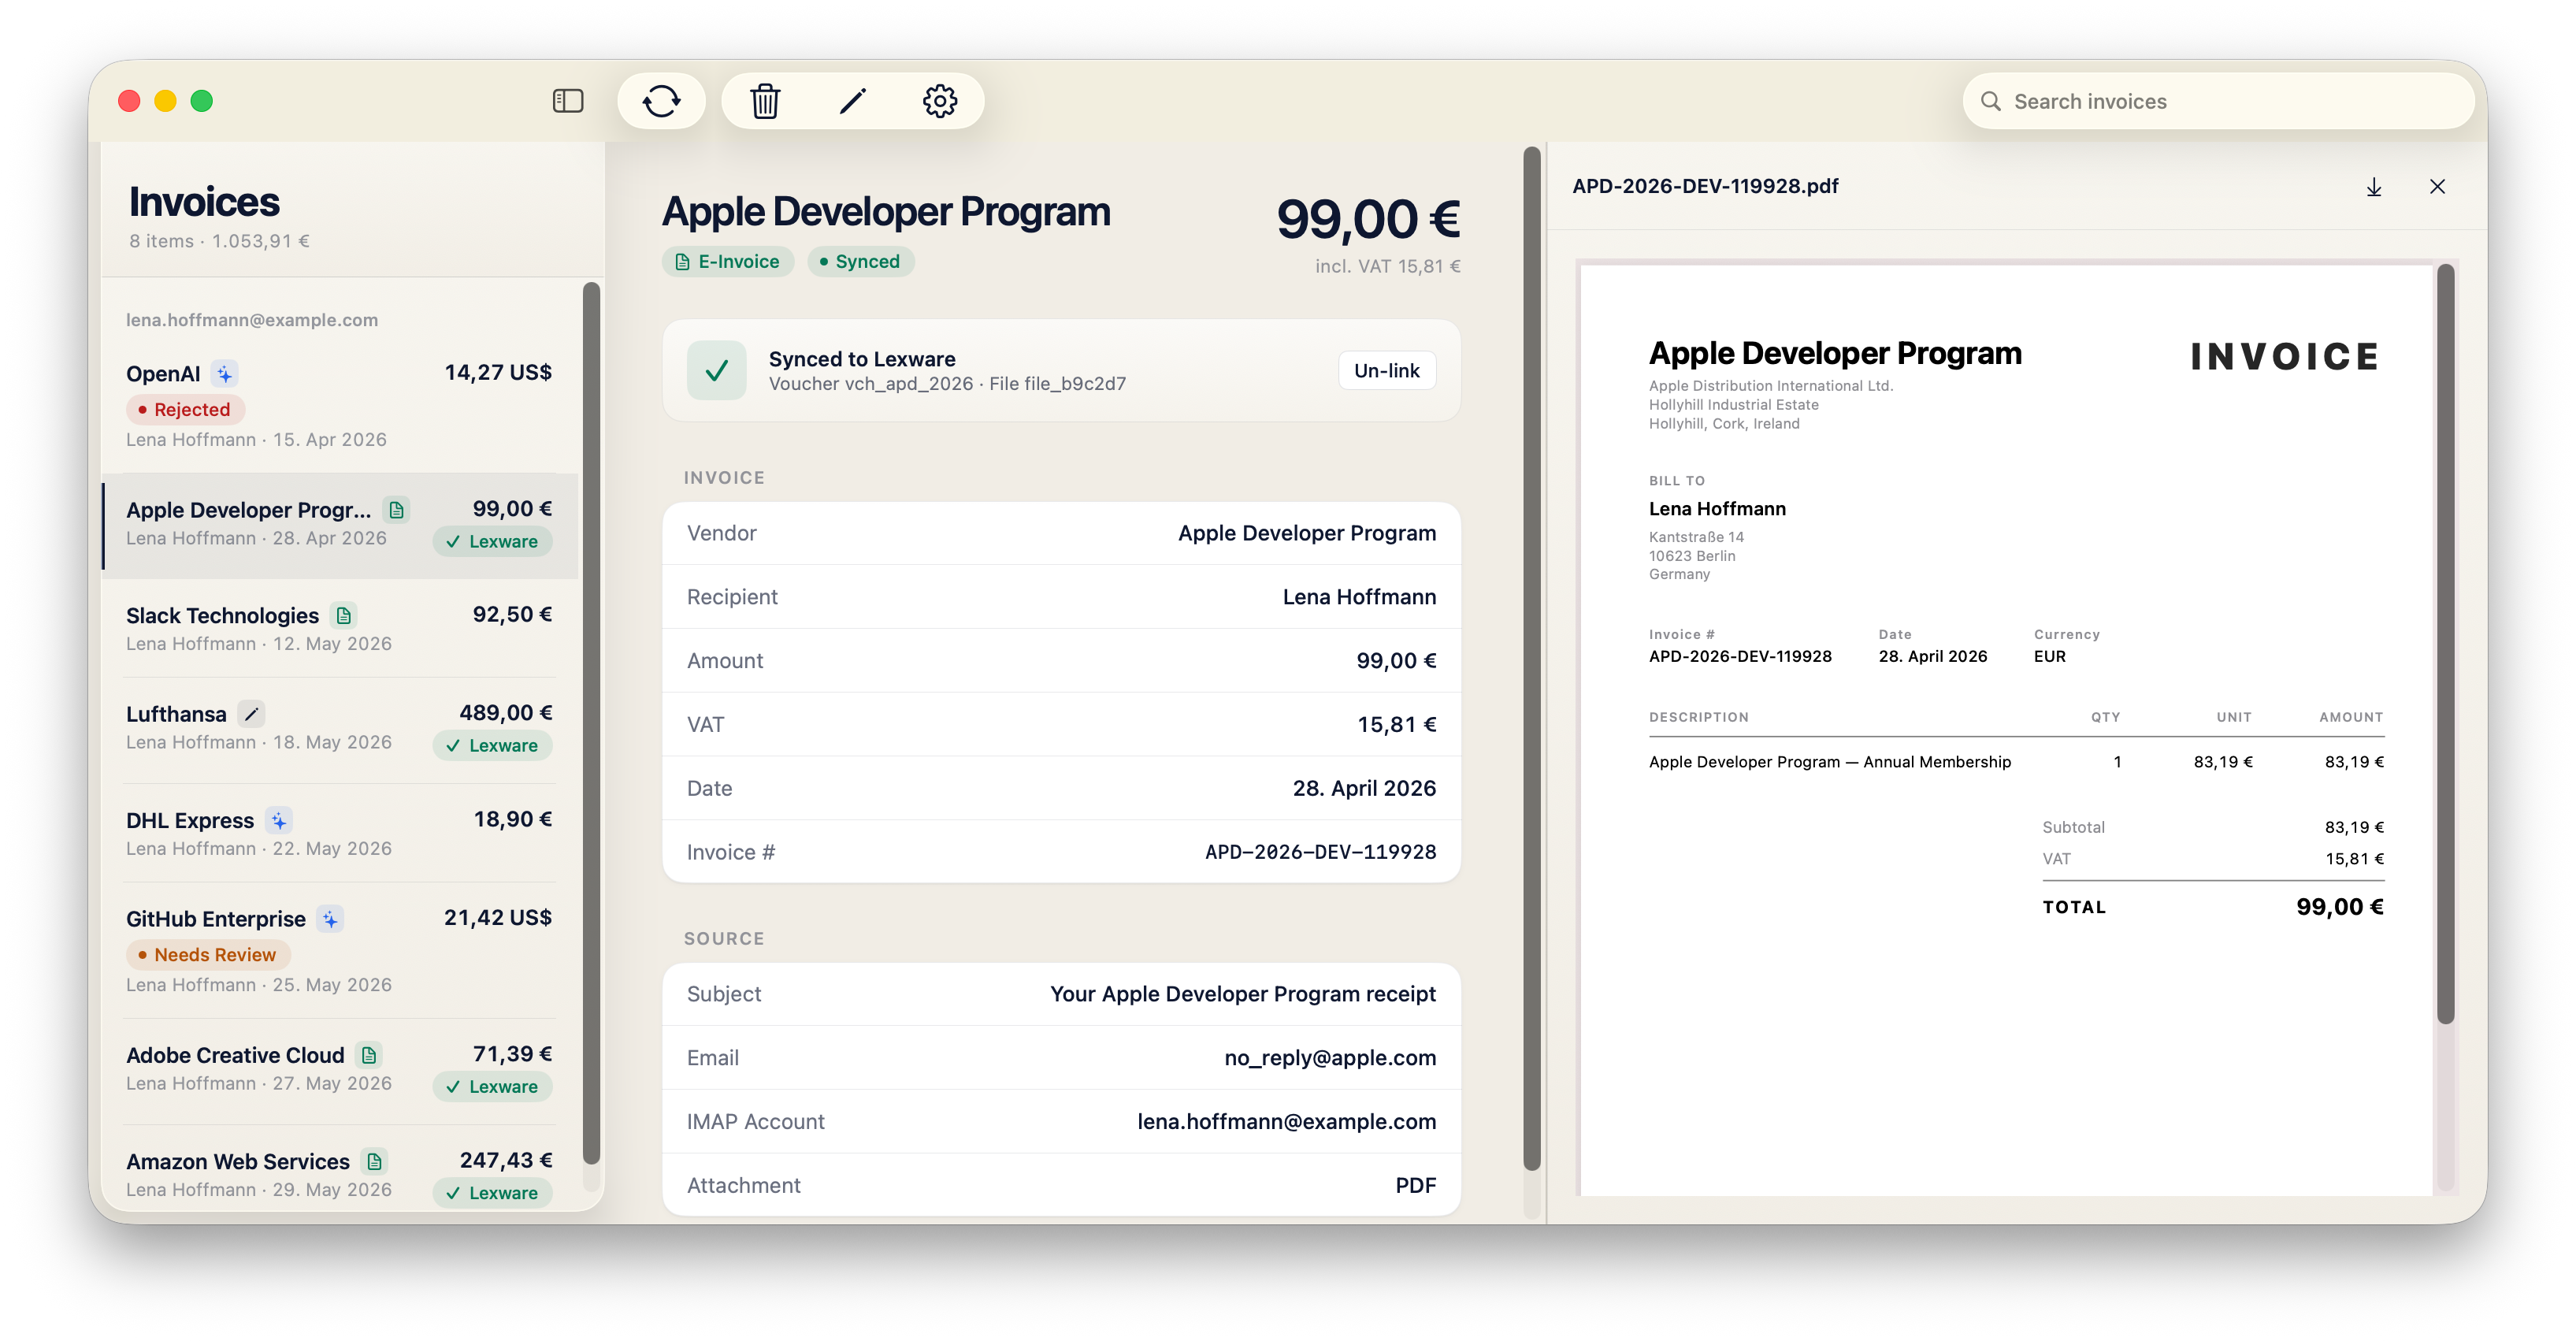Image resolution: width=2576 pixels, height=1341 pixels.
Task: Click the invoice list scrollbar
Action: click(x=591, y=724)
